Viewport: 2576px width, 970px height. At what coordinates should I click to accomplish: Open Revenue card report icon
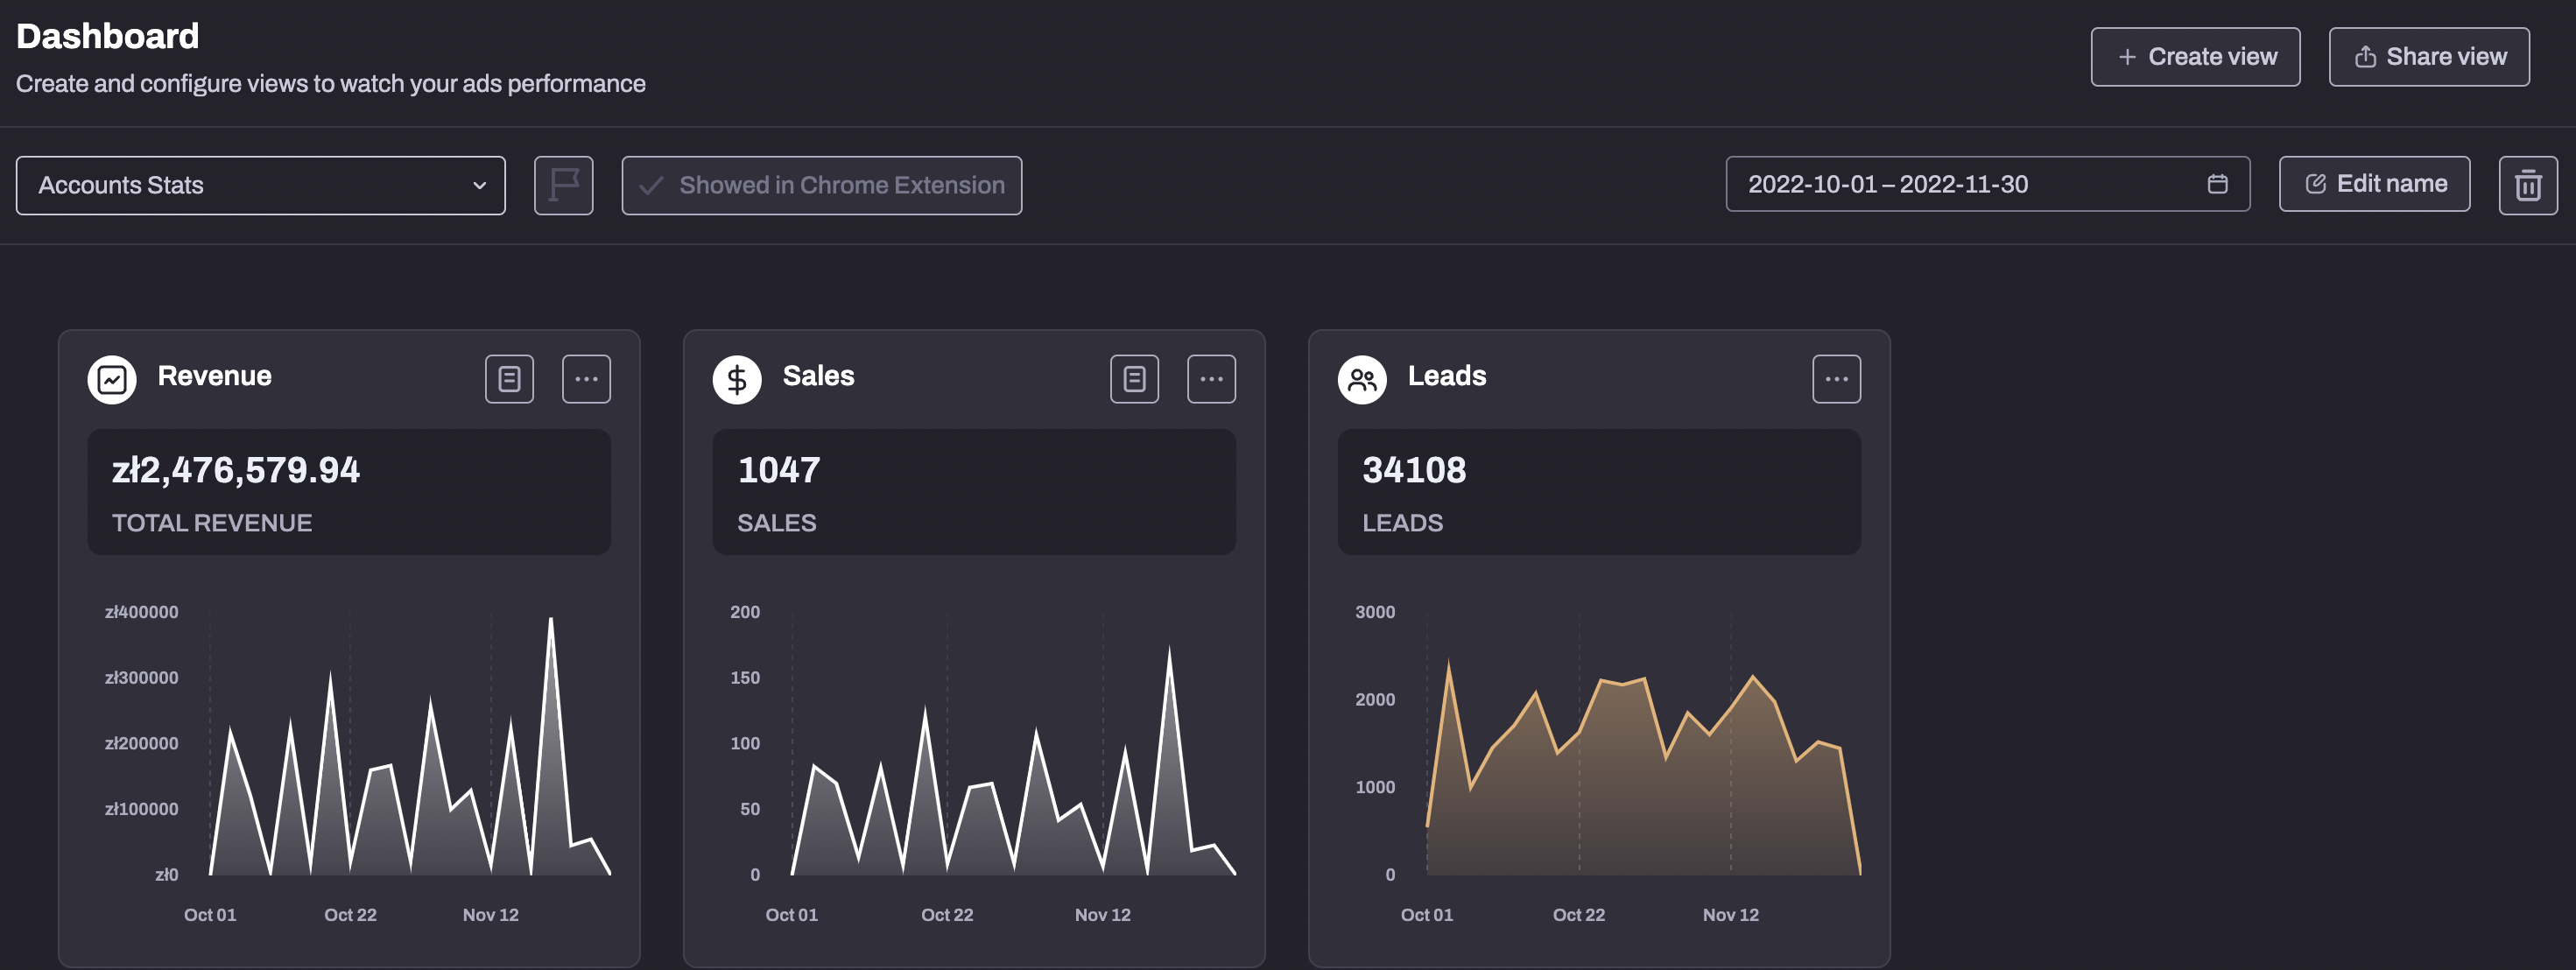[509, 379]
